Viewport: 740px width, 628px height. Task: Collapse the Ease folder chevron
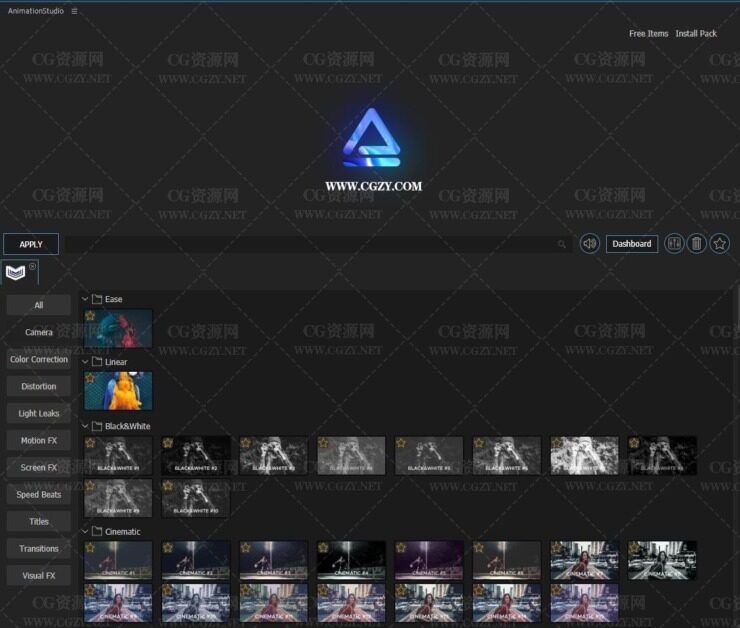(x=85, y=299)
